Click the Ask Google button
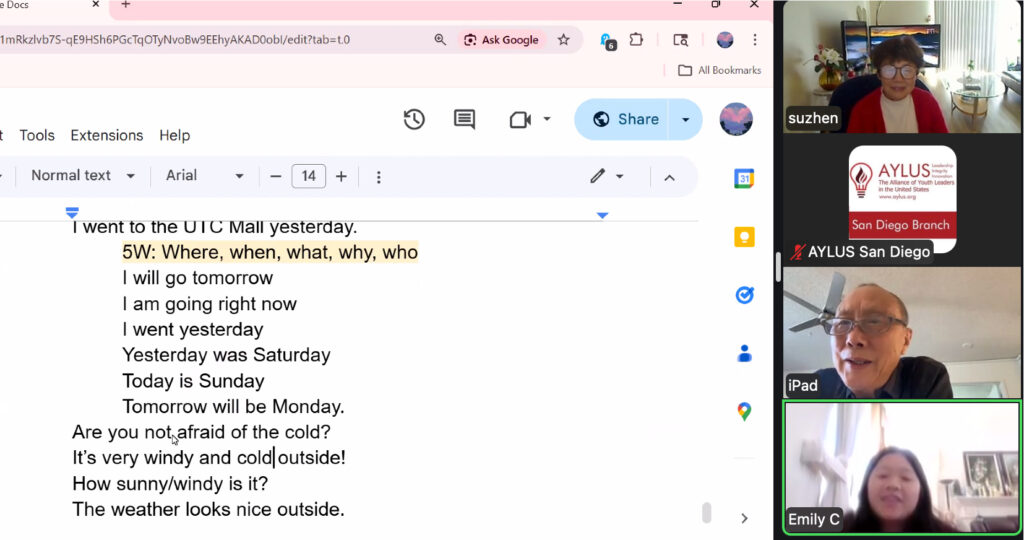The image size is (1024, 540). pos(499,40)
